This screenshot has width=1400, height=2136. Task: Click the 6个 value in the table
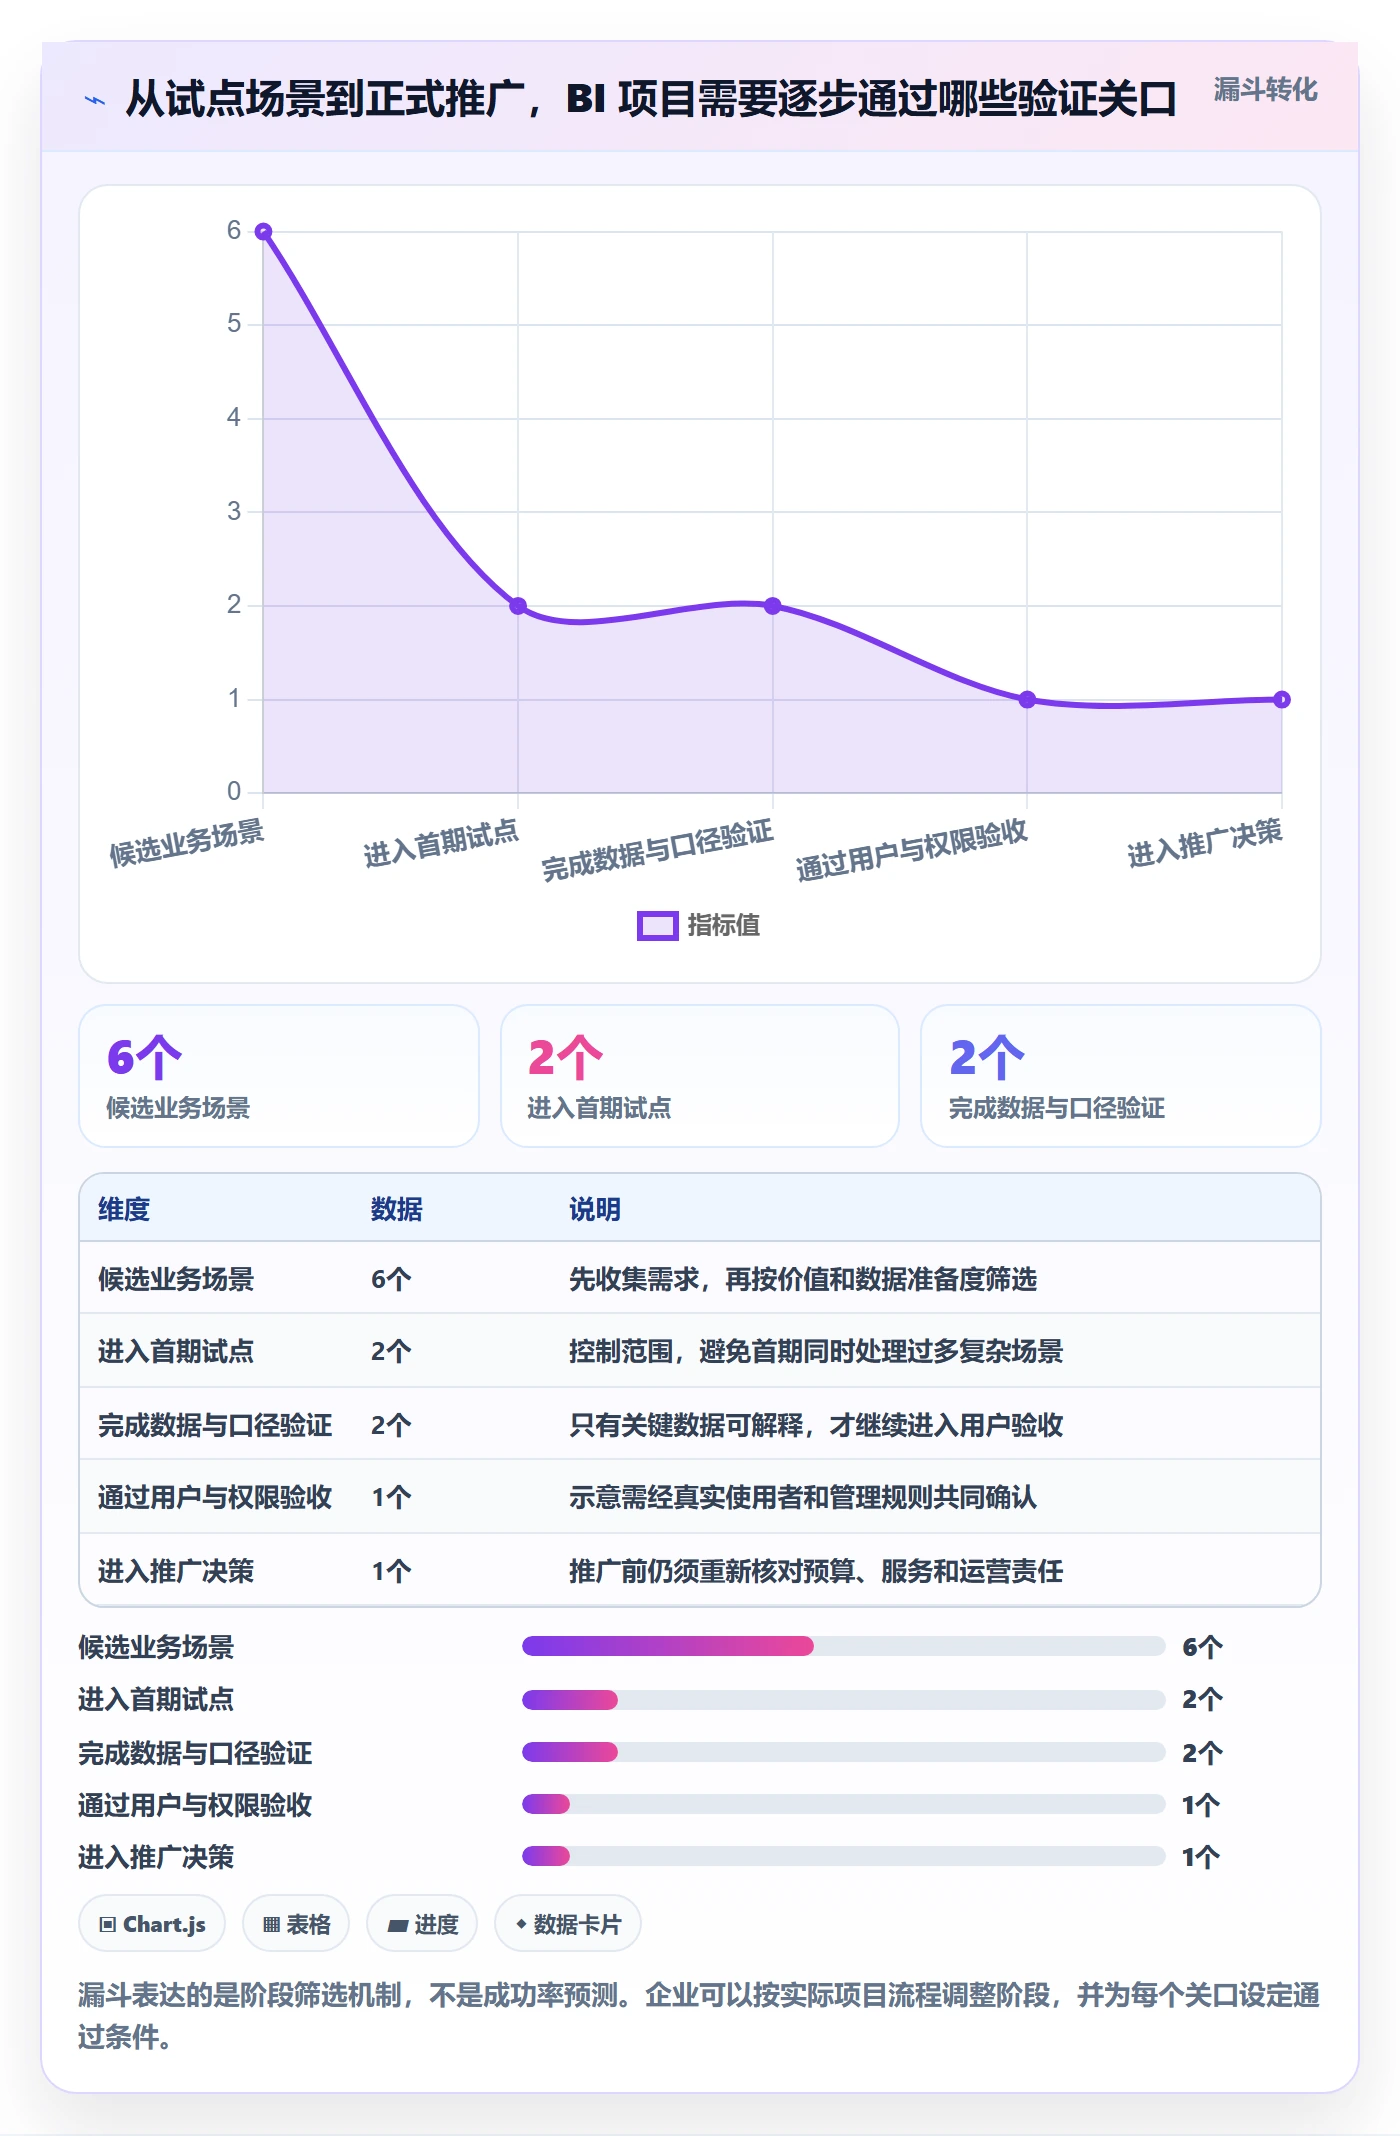391,1279
